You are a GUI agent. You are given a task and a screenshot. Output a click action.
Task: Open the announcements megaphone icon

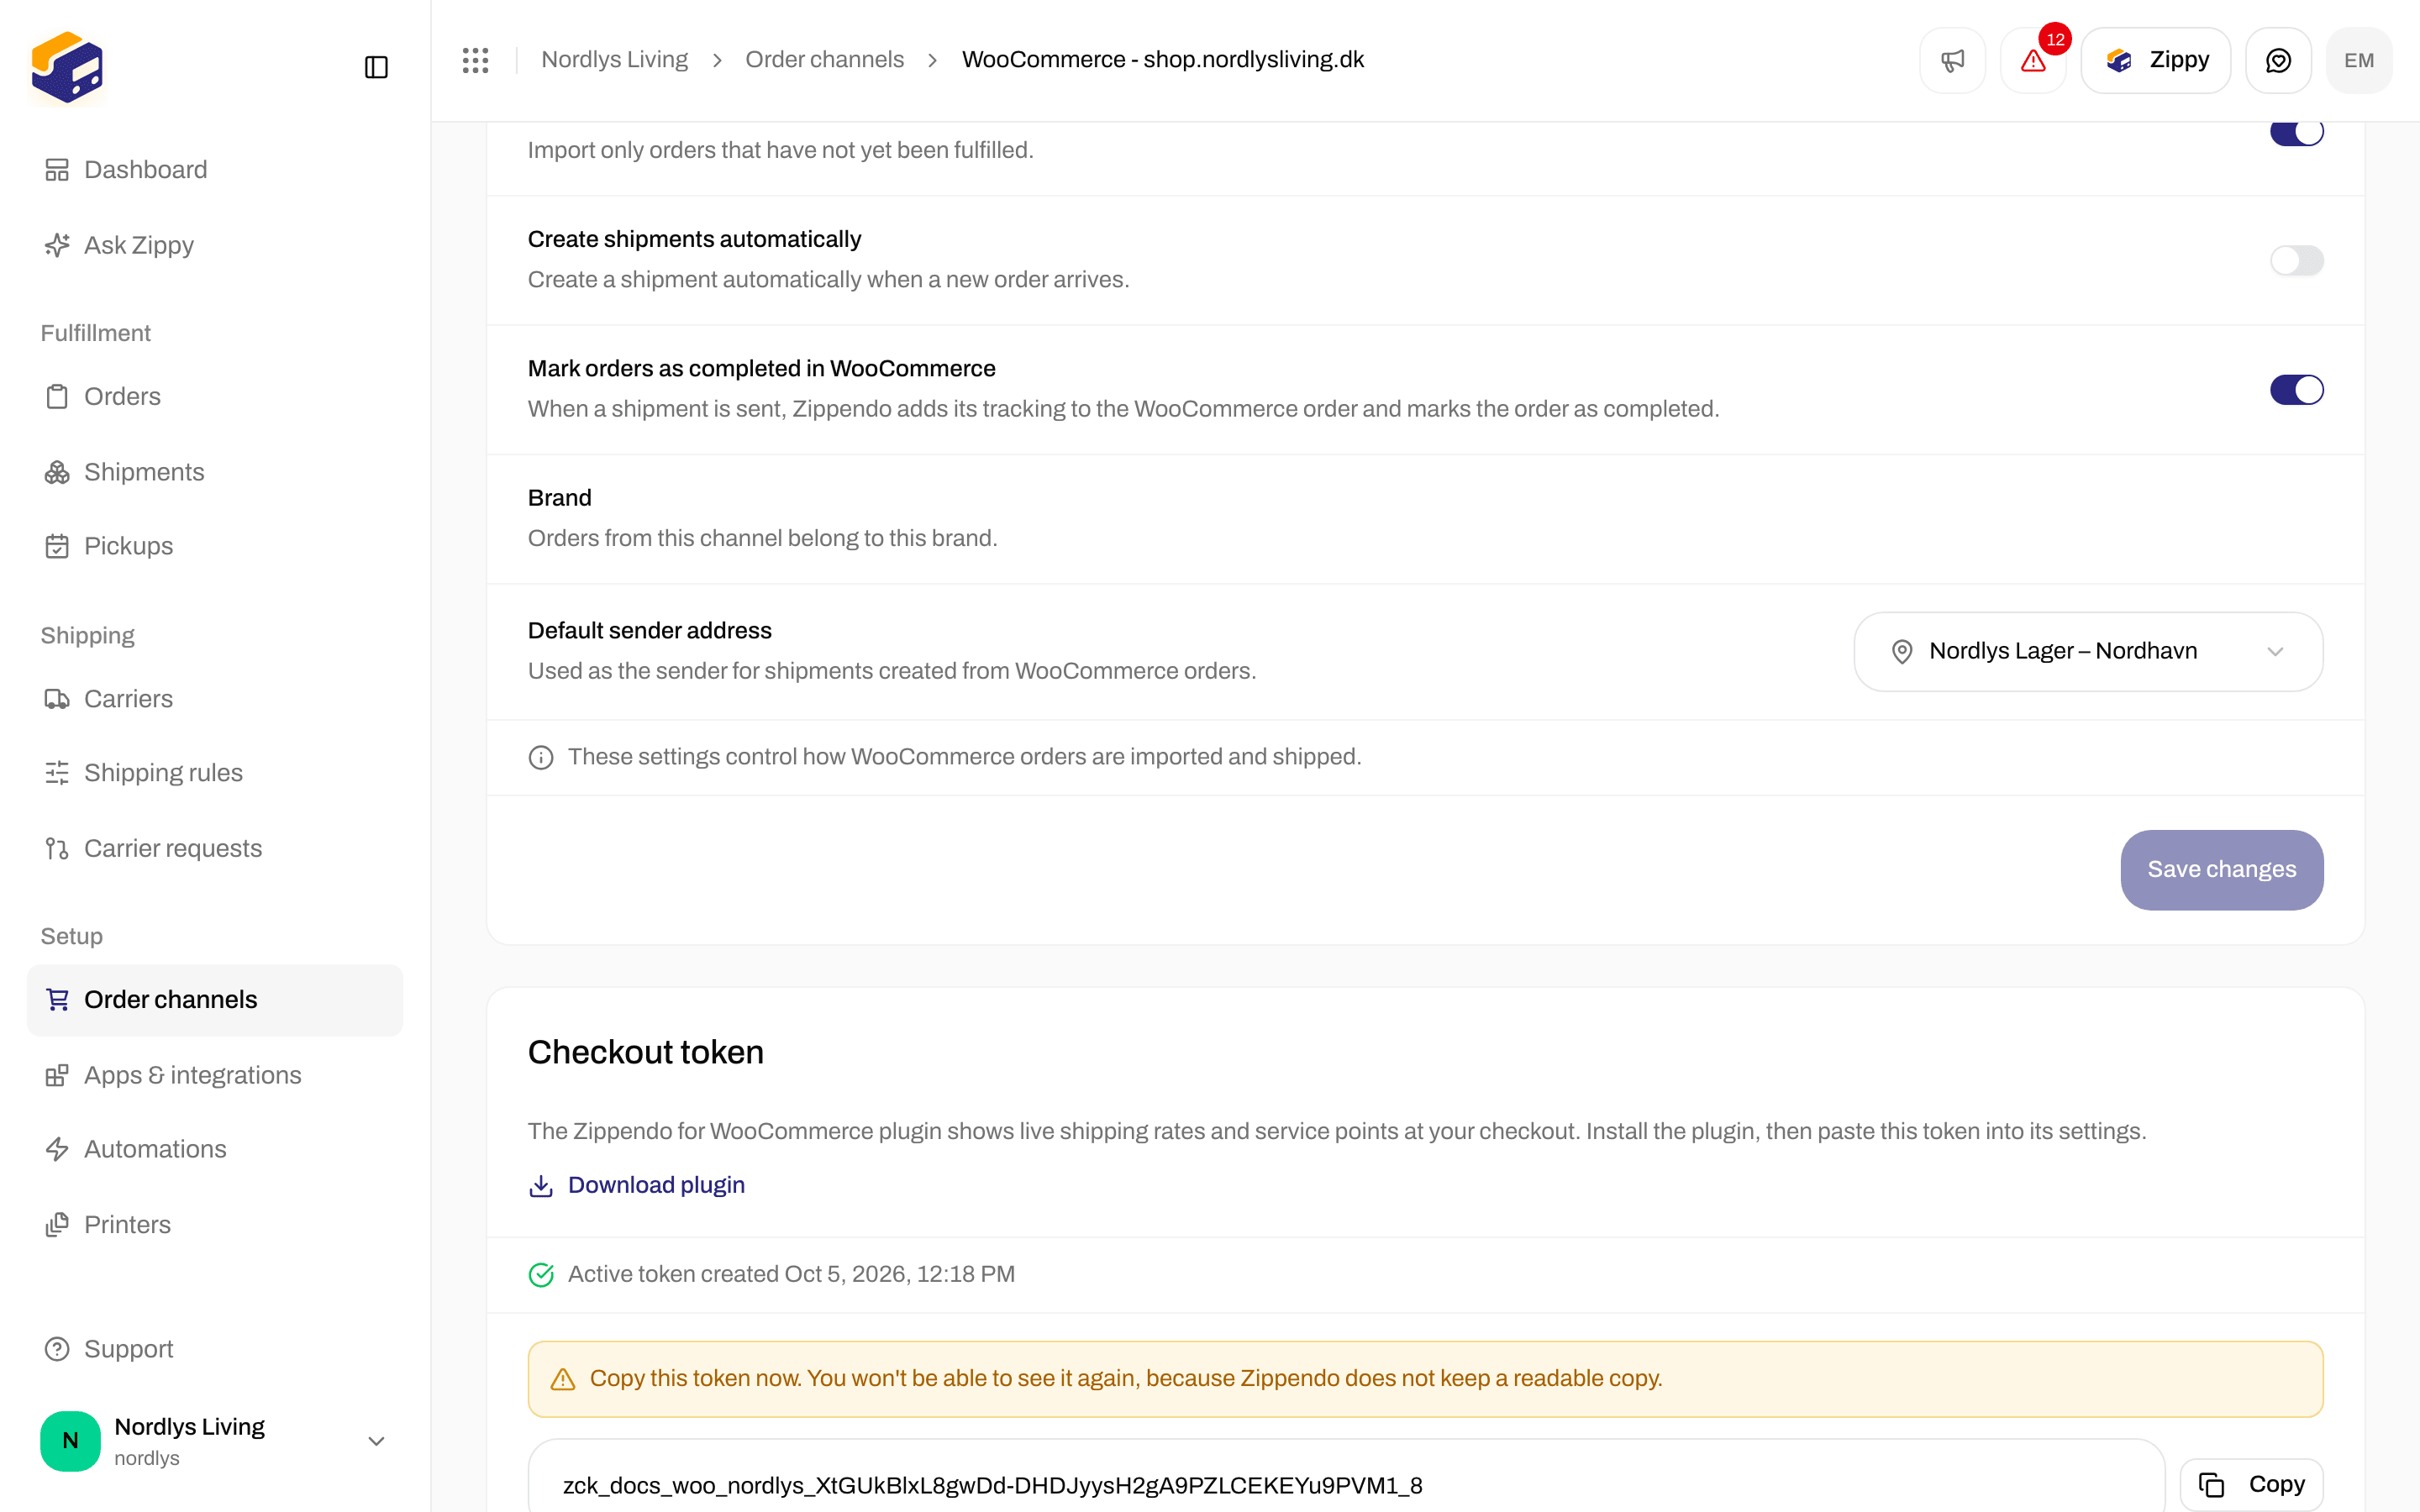pos(1952,60)
